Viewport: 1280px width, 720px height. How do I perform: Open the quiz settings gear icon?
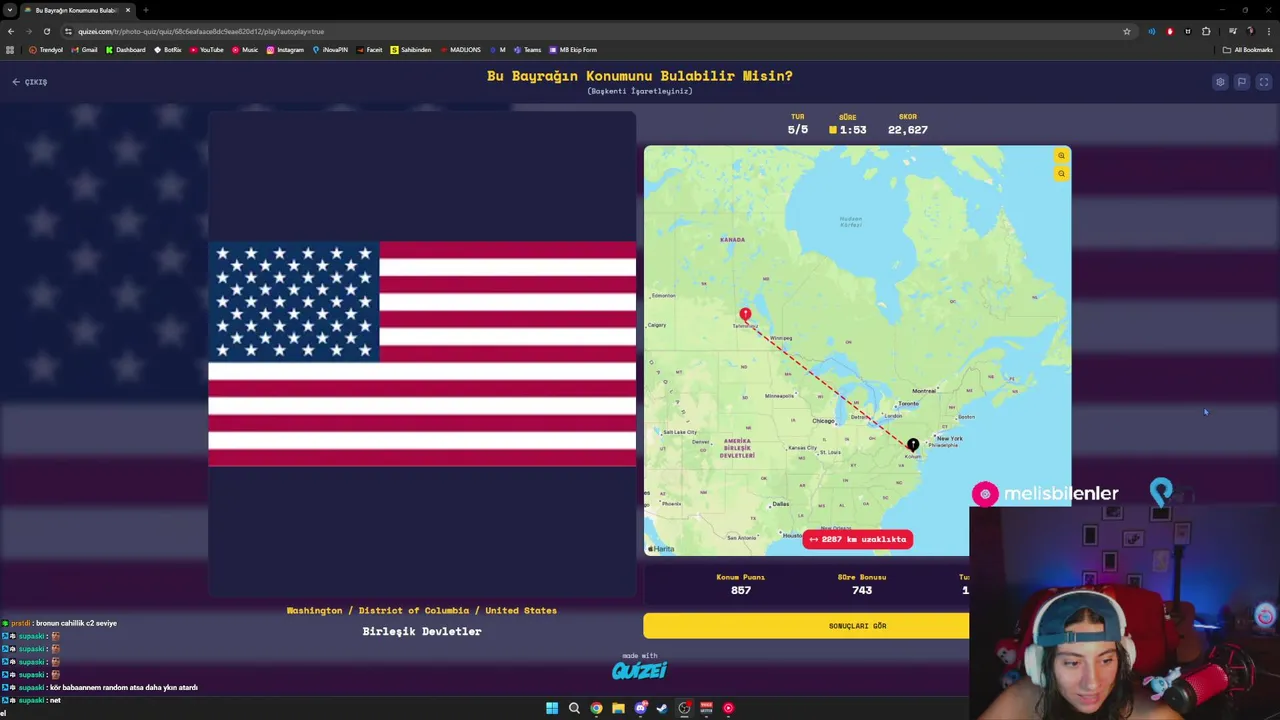[x=1220, y=82]
